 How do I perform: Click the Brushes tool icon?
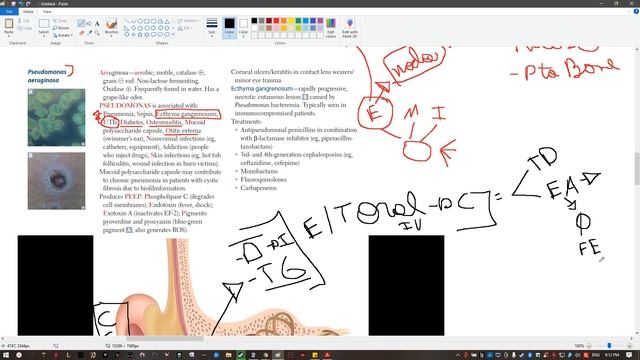tap(111, 24)
